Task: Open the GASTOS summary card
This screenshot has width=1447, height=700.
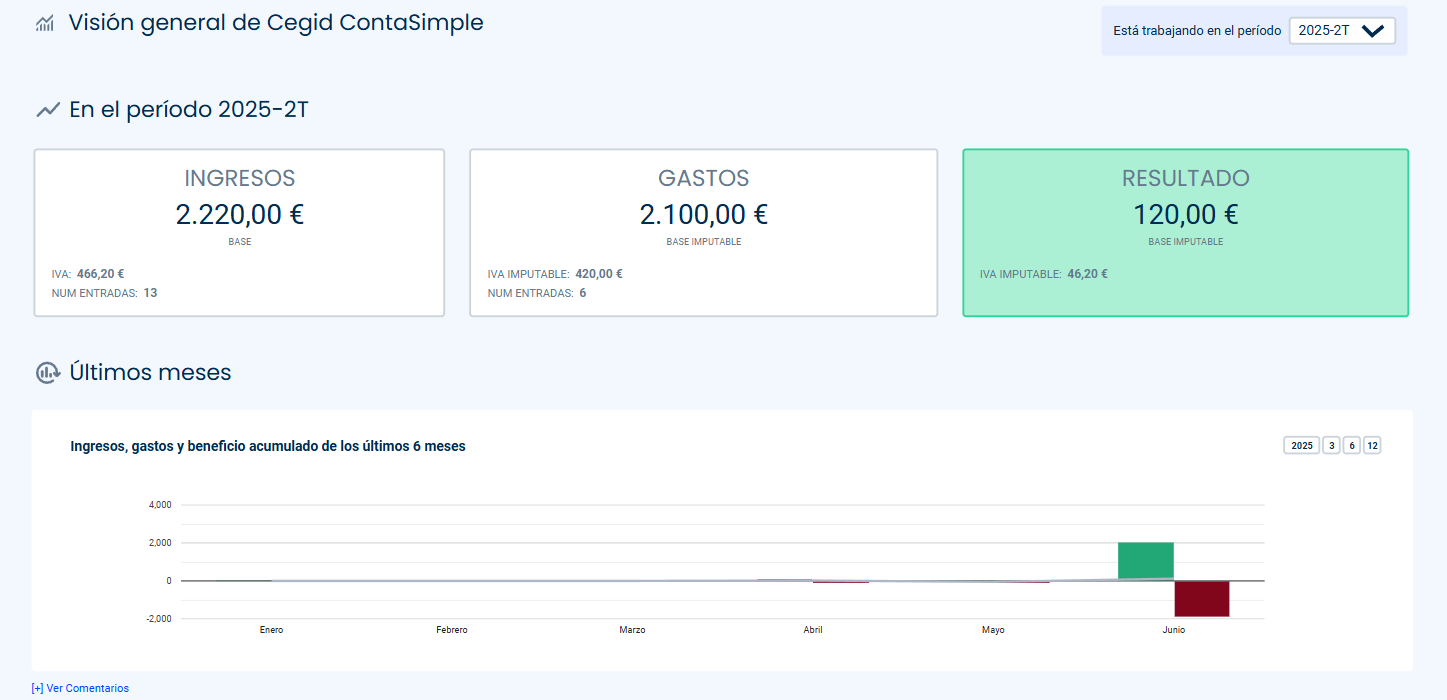Action: point(703,233)
